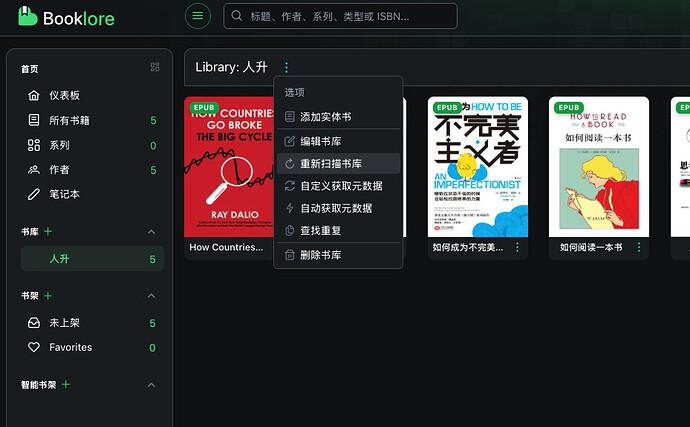Click the 如何成为不完美... book title
The height and width of the screenshot is (427, 690).
pos(468,247)
